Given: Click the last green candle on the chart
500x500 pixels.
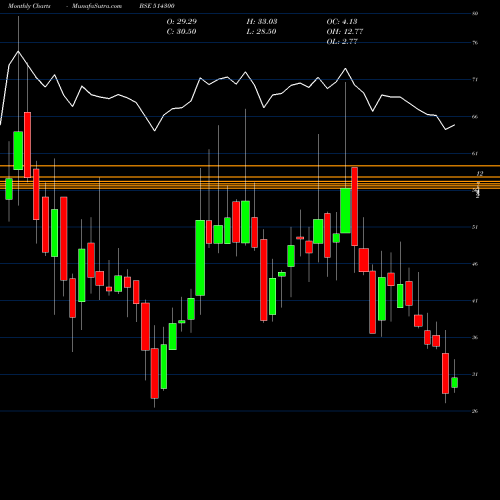Looking at the screenshot, I should tap(454, 382).
